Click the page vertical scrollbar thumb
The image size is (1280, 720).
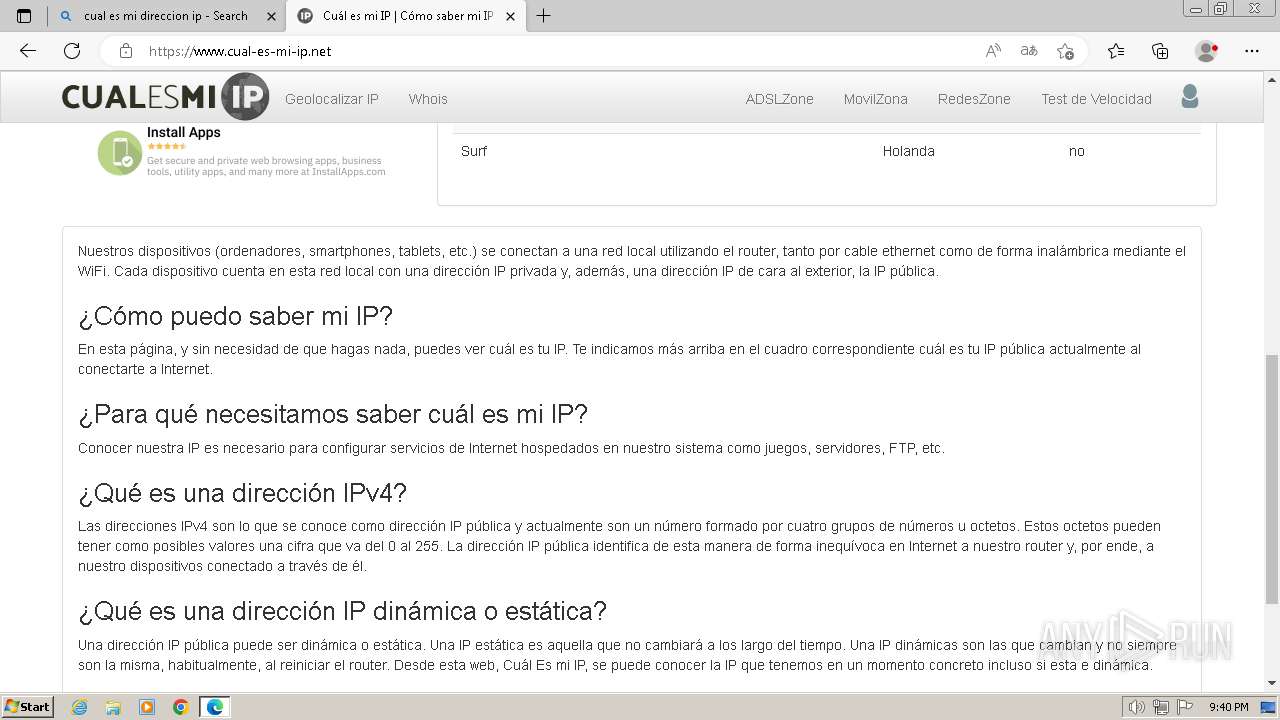pos(1272,479)
